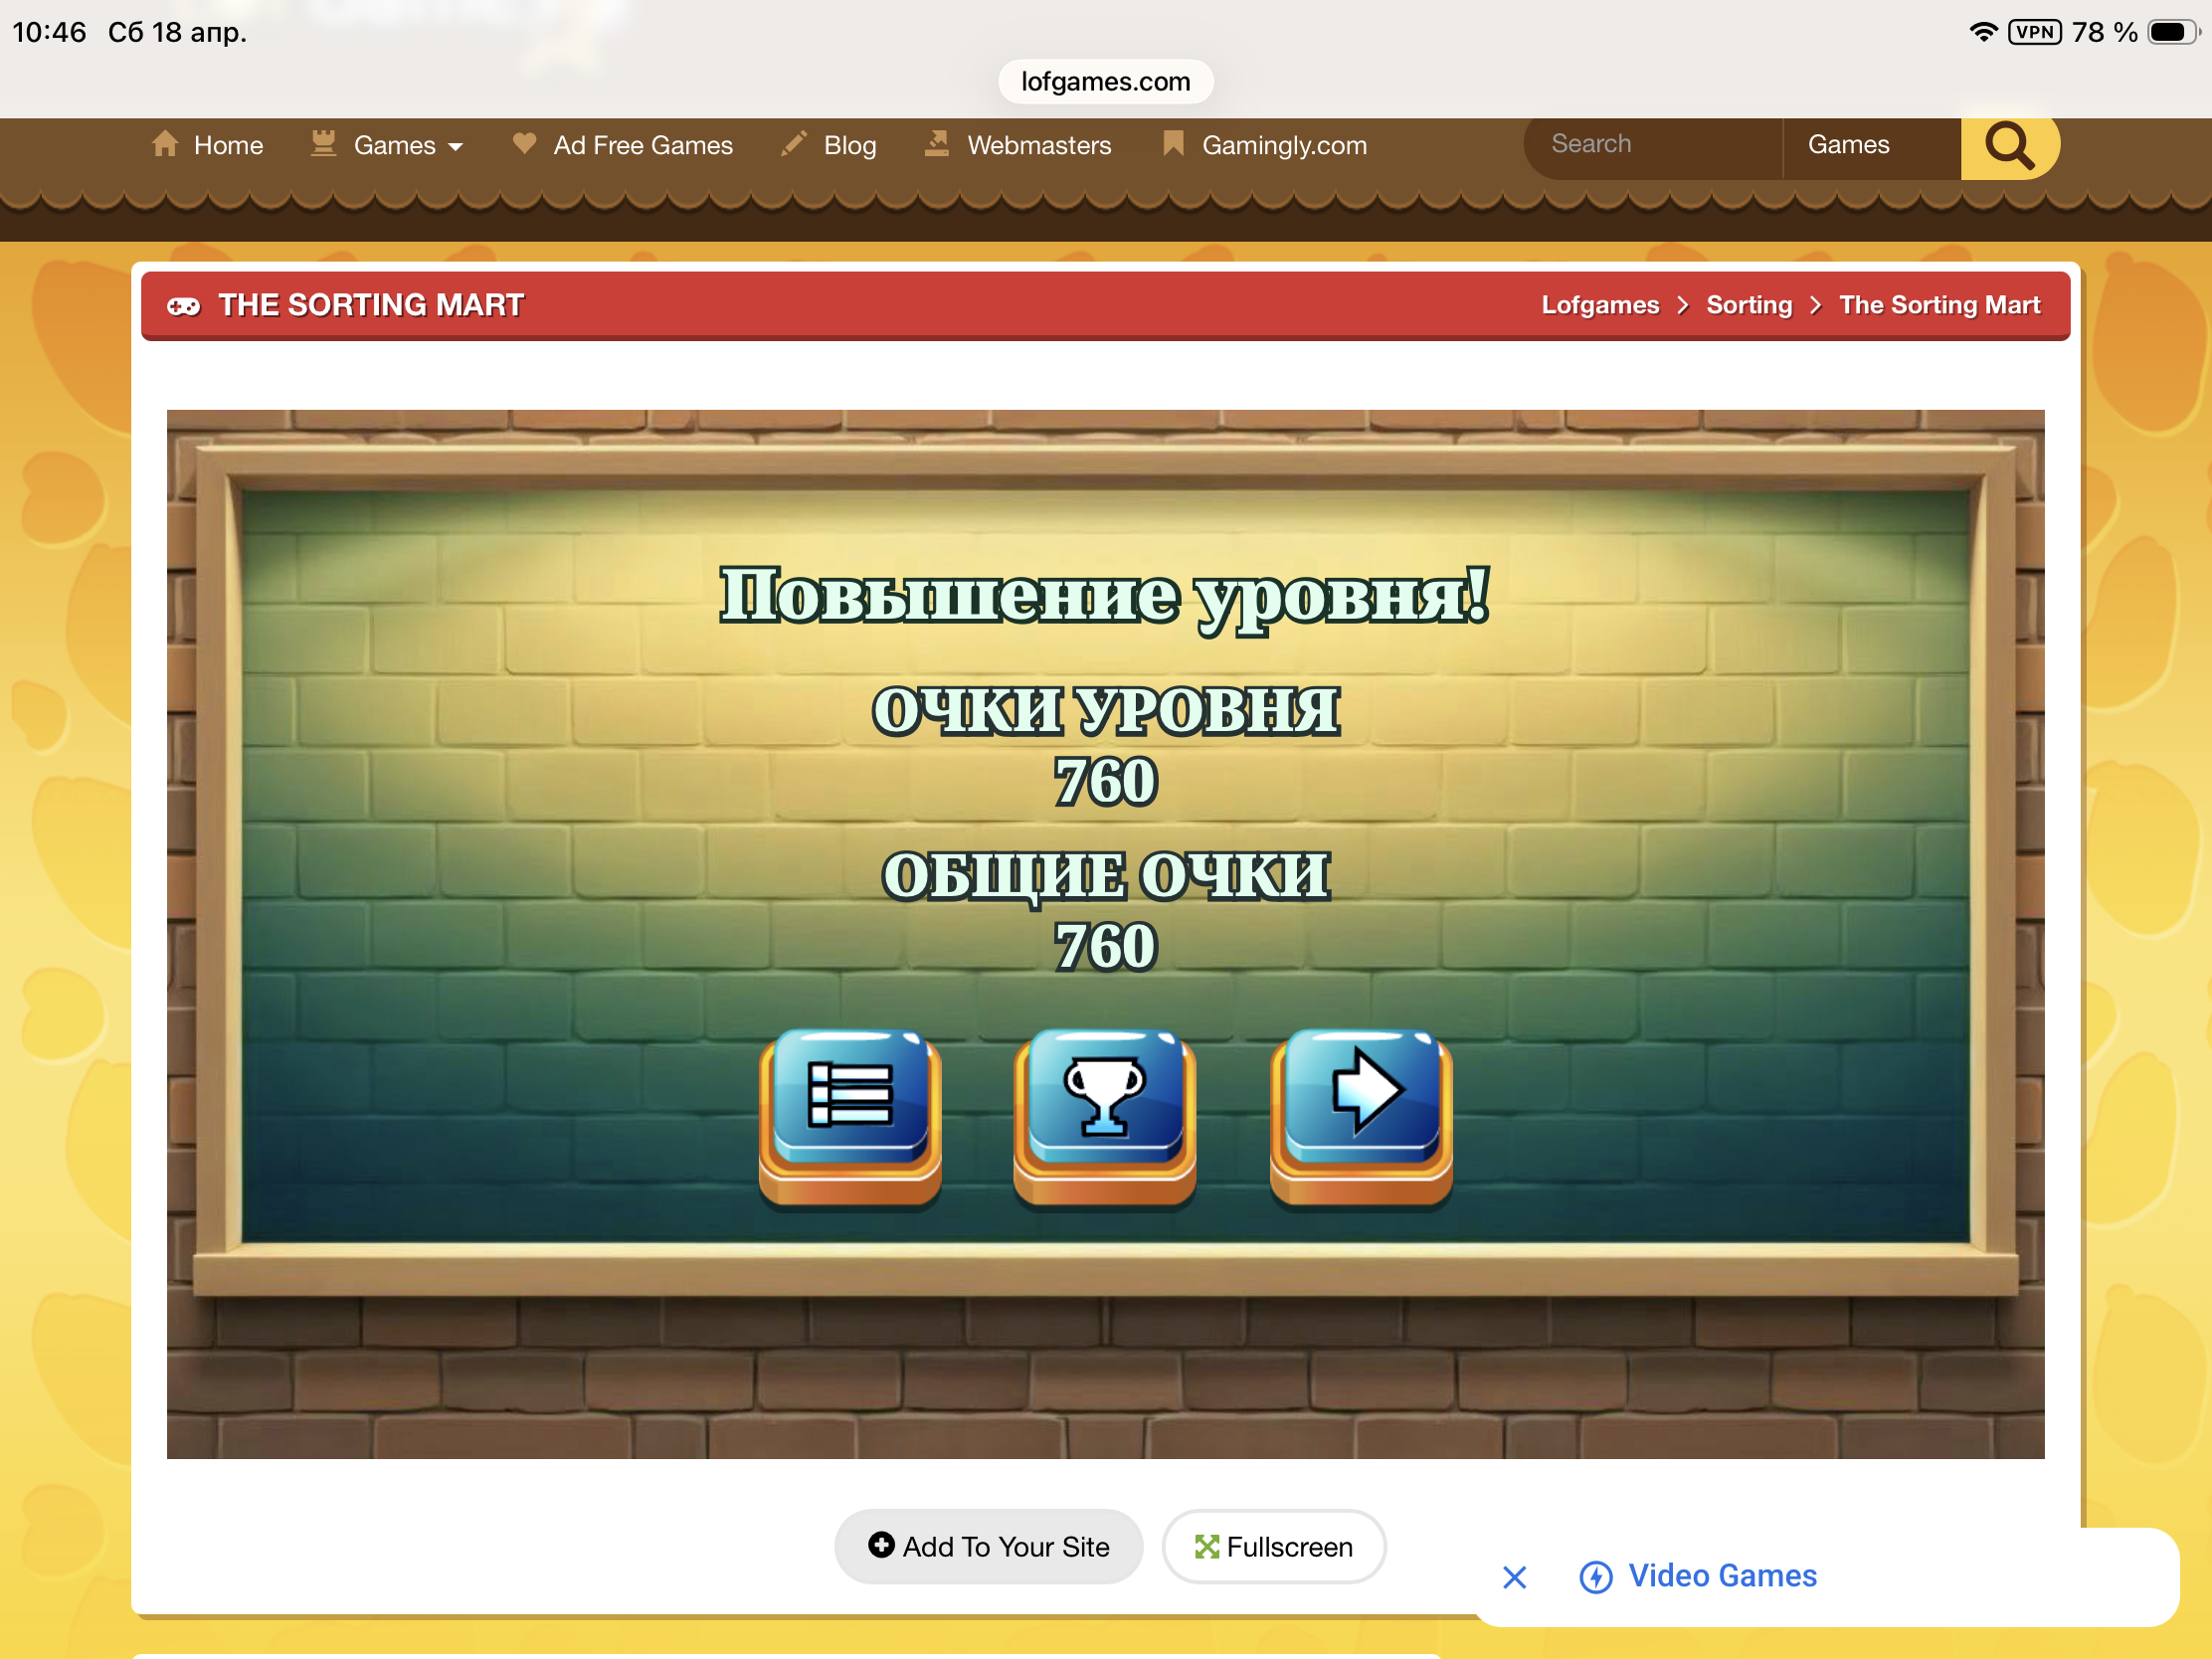
Task: Click the gamepad icon in the title bar
Action: tap(183, 306)
